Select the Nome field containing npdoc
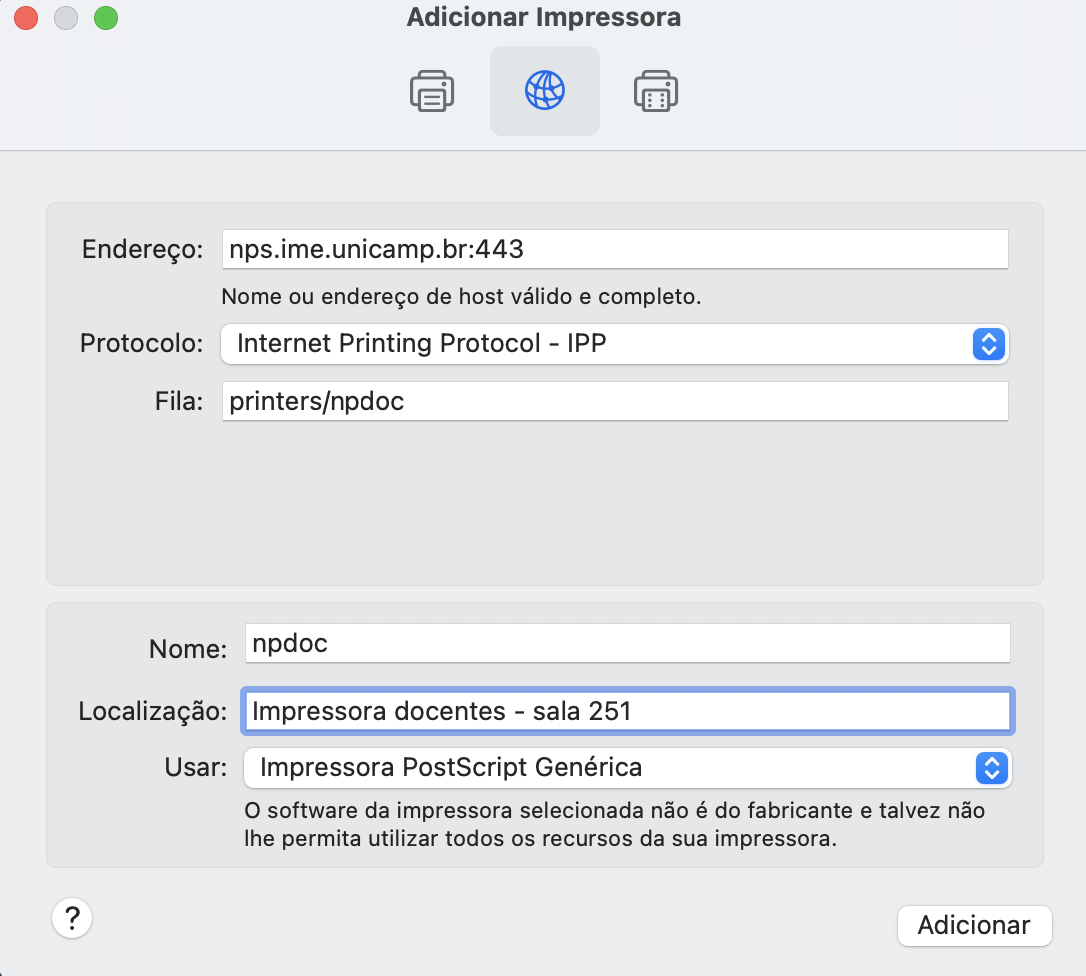Image resolution: width=1086 pixels, height=976 pixels. (x=627, y=644)
